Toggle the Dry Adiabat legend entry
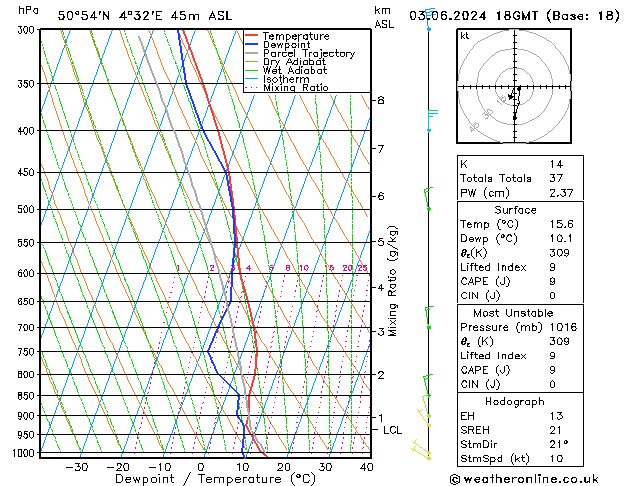Viewport: 629px width, 486px height. pyautogui.click(x=296, y=62)
